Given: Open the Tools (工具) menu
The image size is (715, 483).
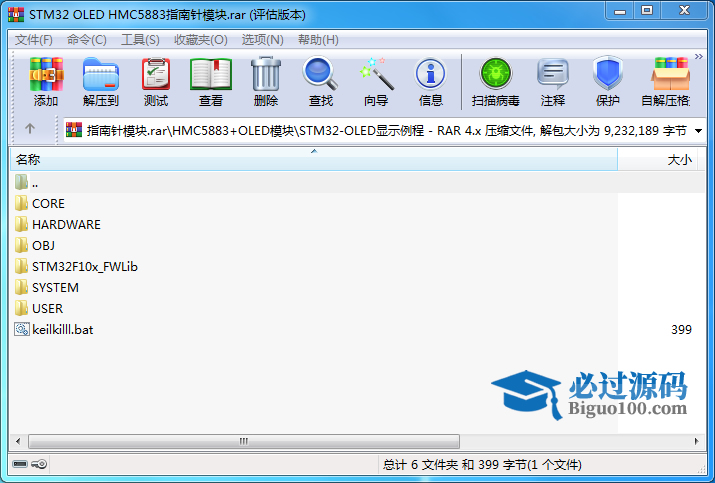Looking at the screenshot, I should point(140,40).
